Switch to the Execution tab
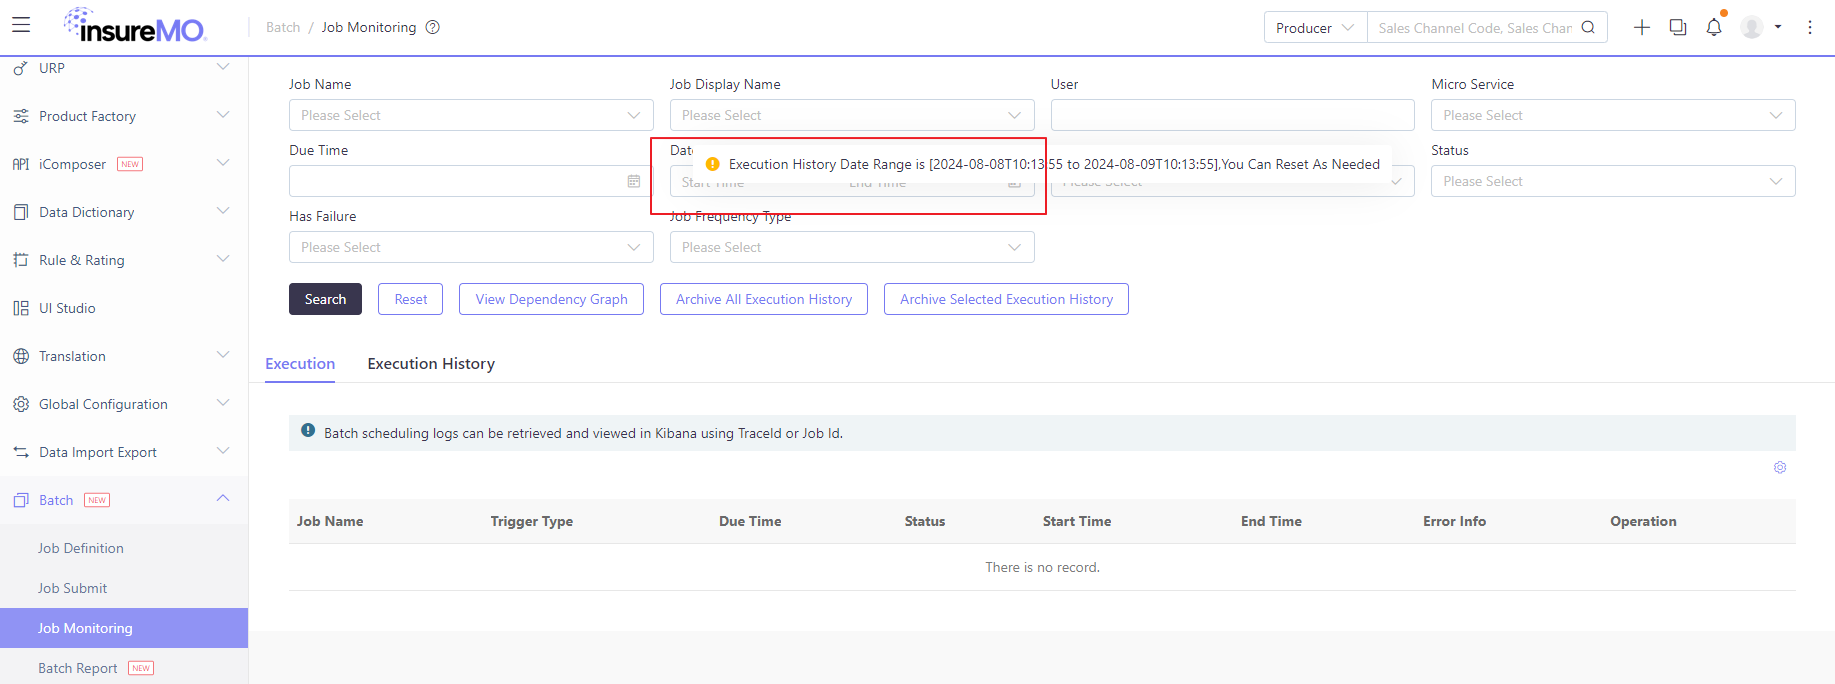This screenshot has height=684, width=1835. click(x=300, y=364)
